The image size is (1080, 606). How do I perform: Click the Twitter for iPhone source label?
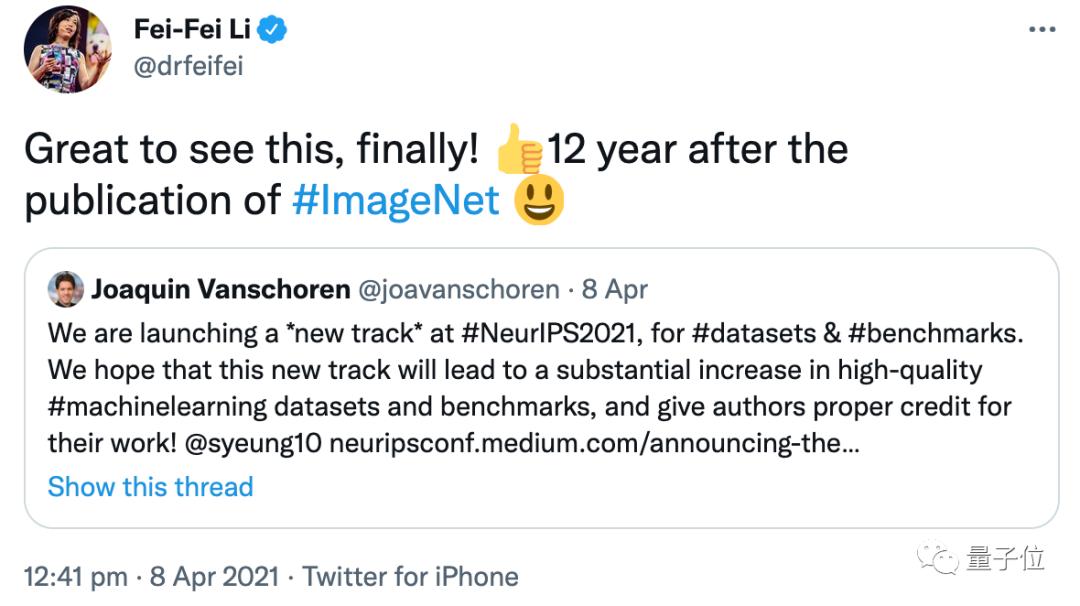[410, 577]
